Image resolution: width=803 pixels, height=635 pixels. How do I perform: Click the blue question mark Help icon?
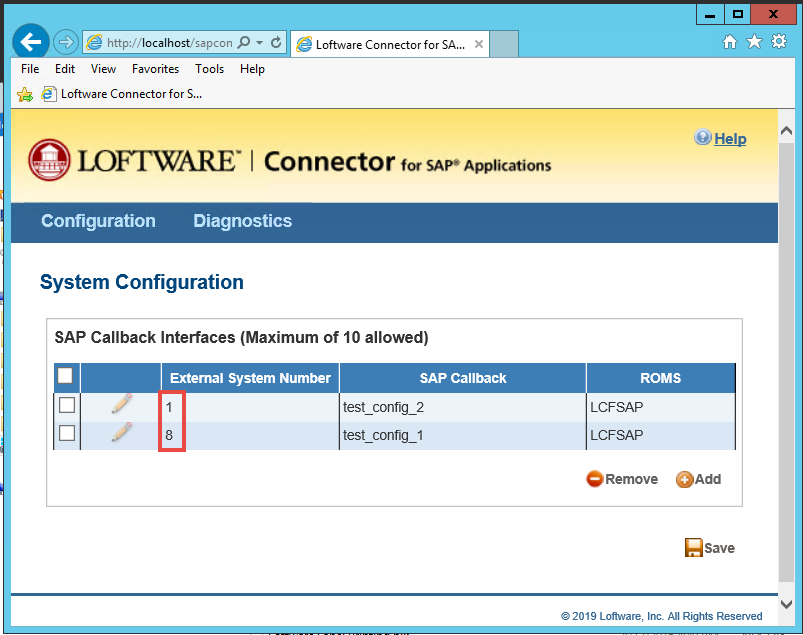(x=703, y=137)
